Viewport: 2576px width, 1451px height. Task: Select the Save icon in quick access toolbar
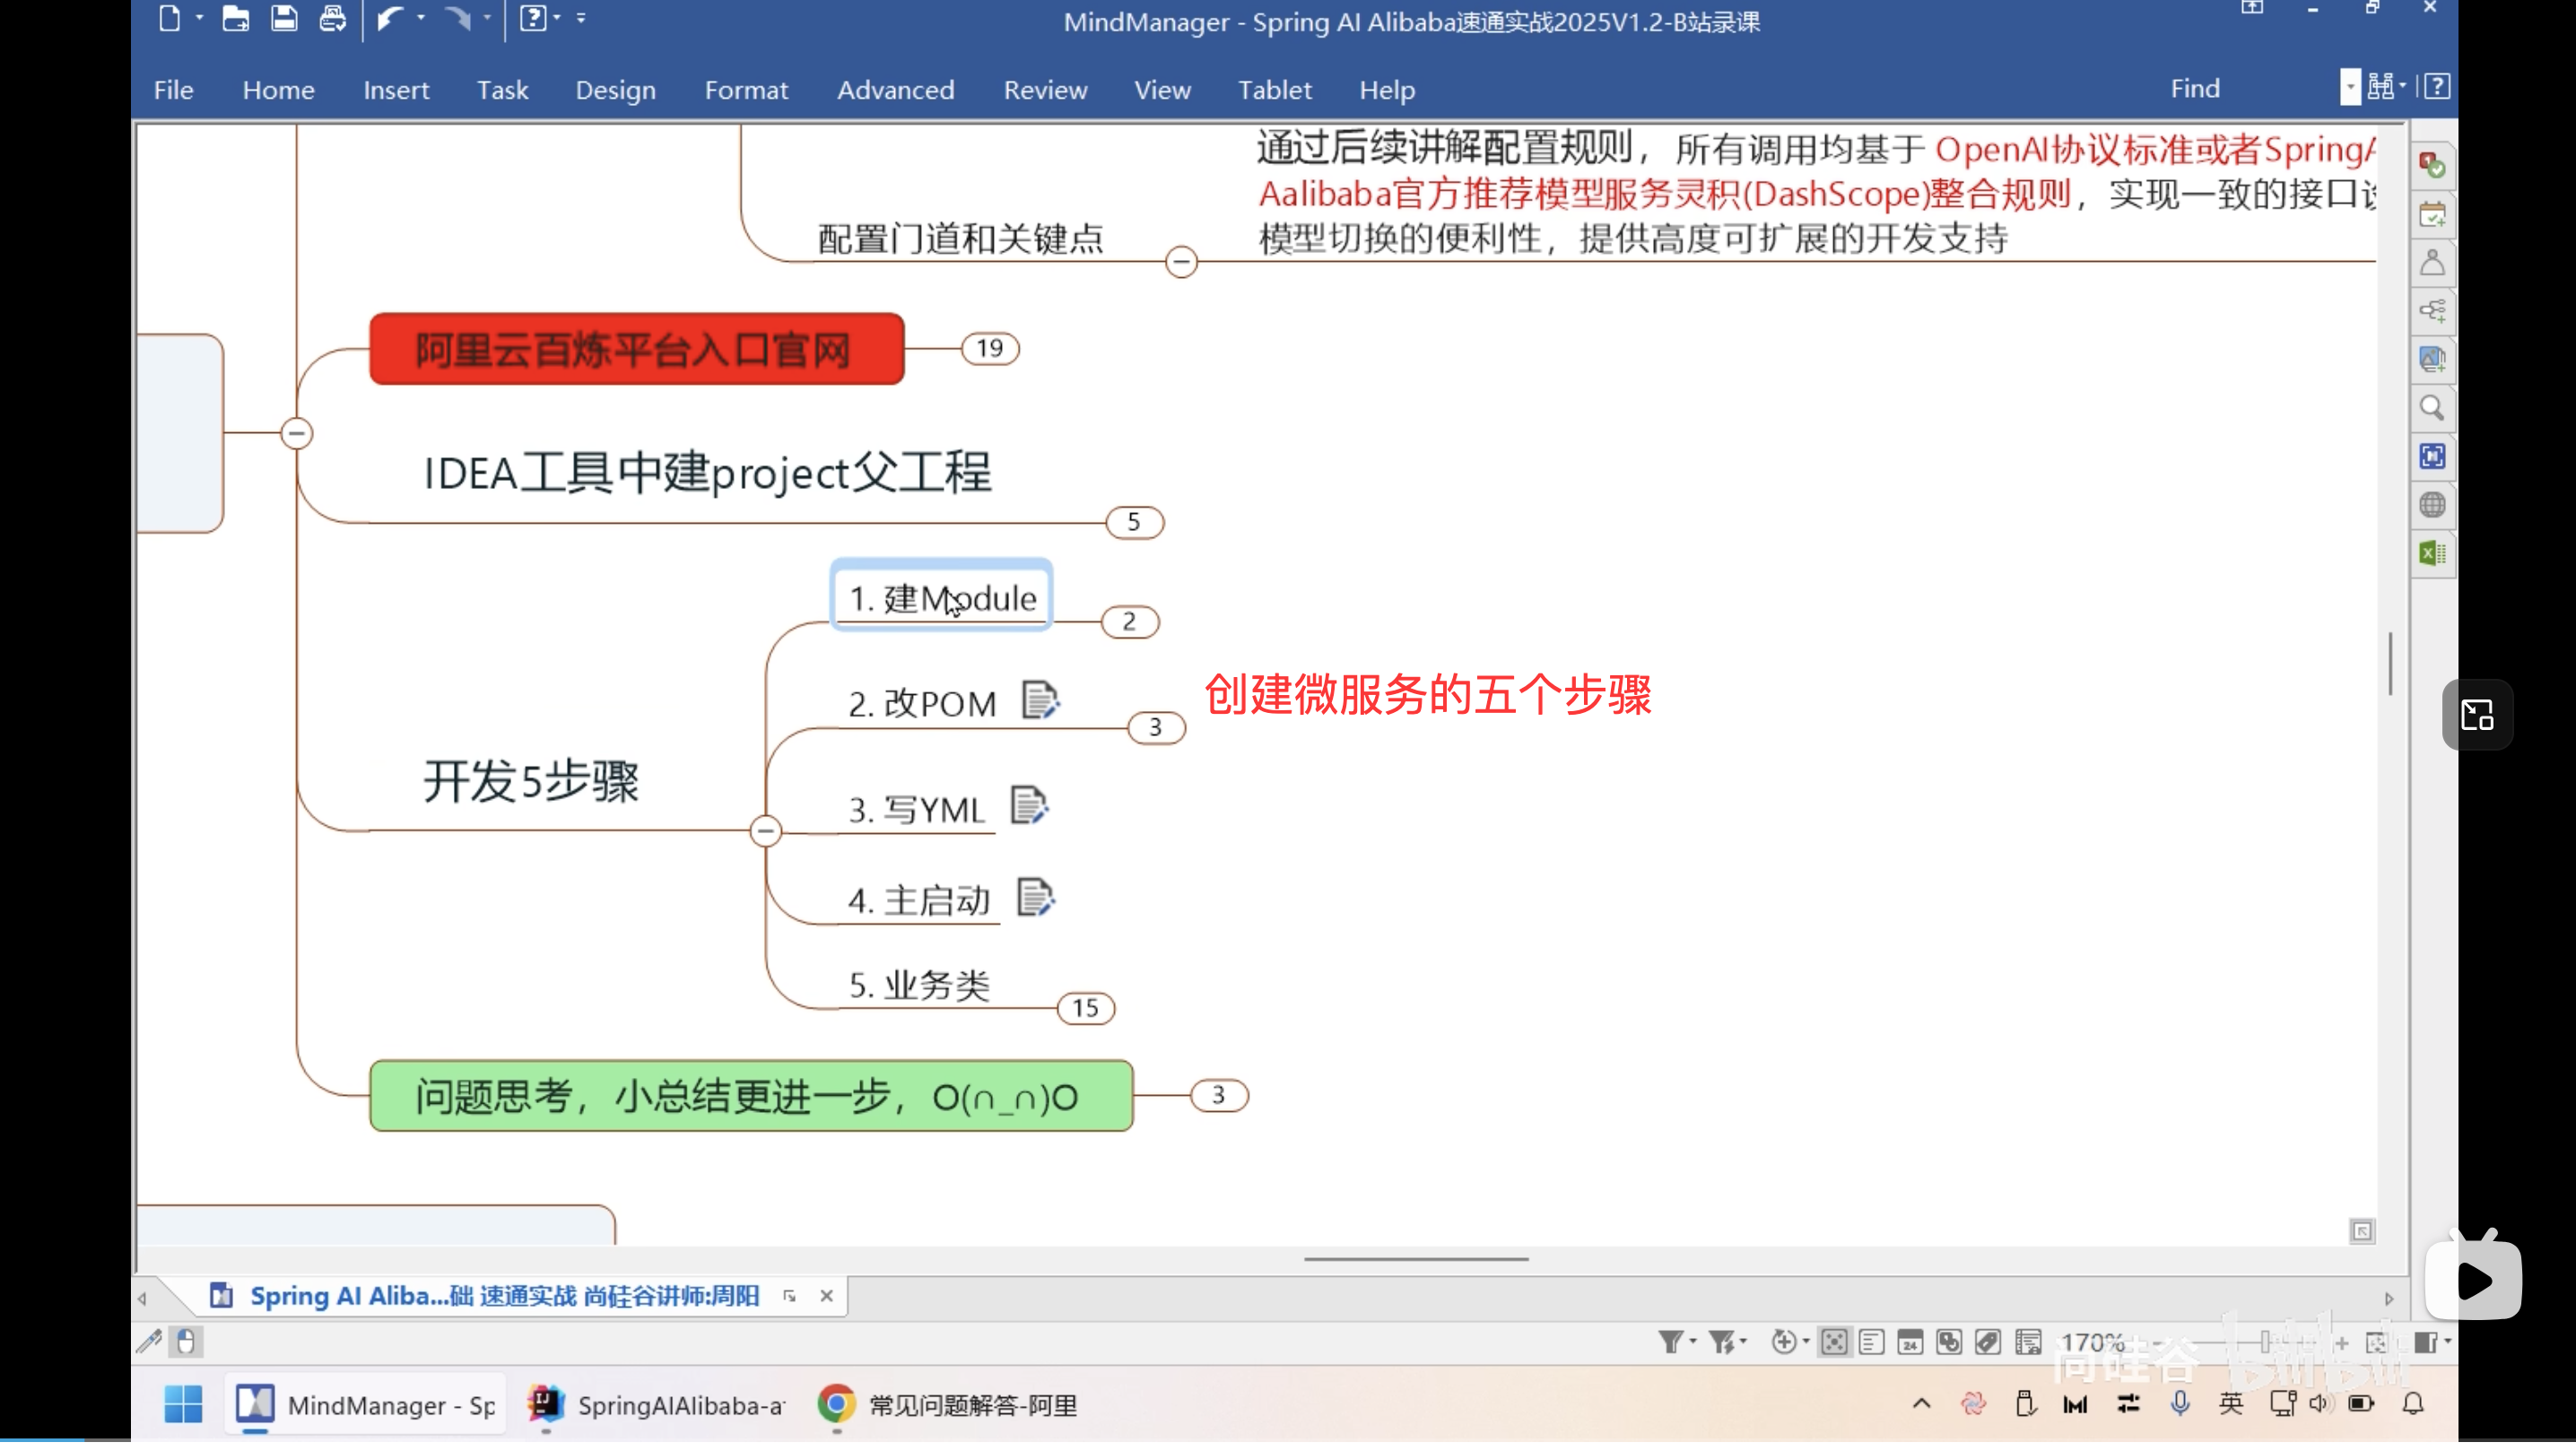pyautogui.click(x=284, y=18)
